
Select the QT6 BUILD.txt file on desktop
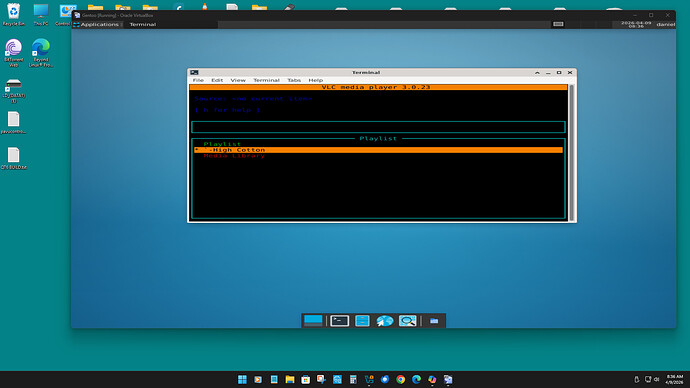(x=14, y=158)
